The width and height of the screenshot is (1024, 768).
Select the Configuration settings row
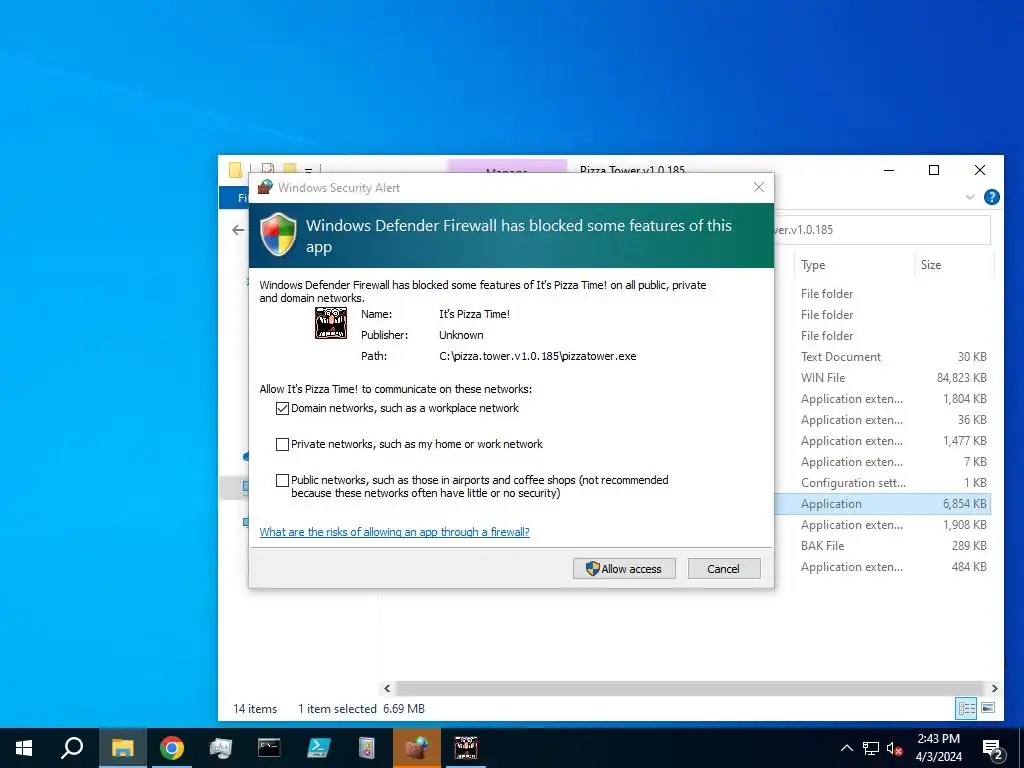[882, 483]
